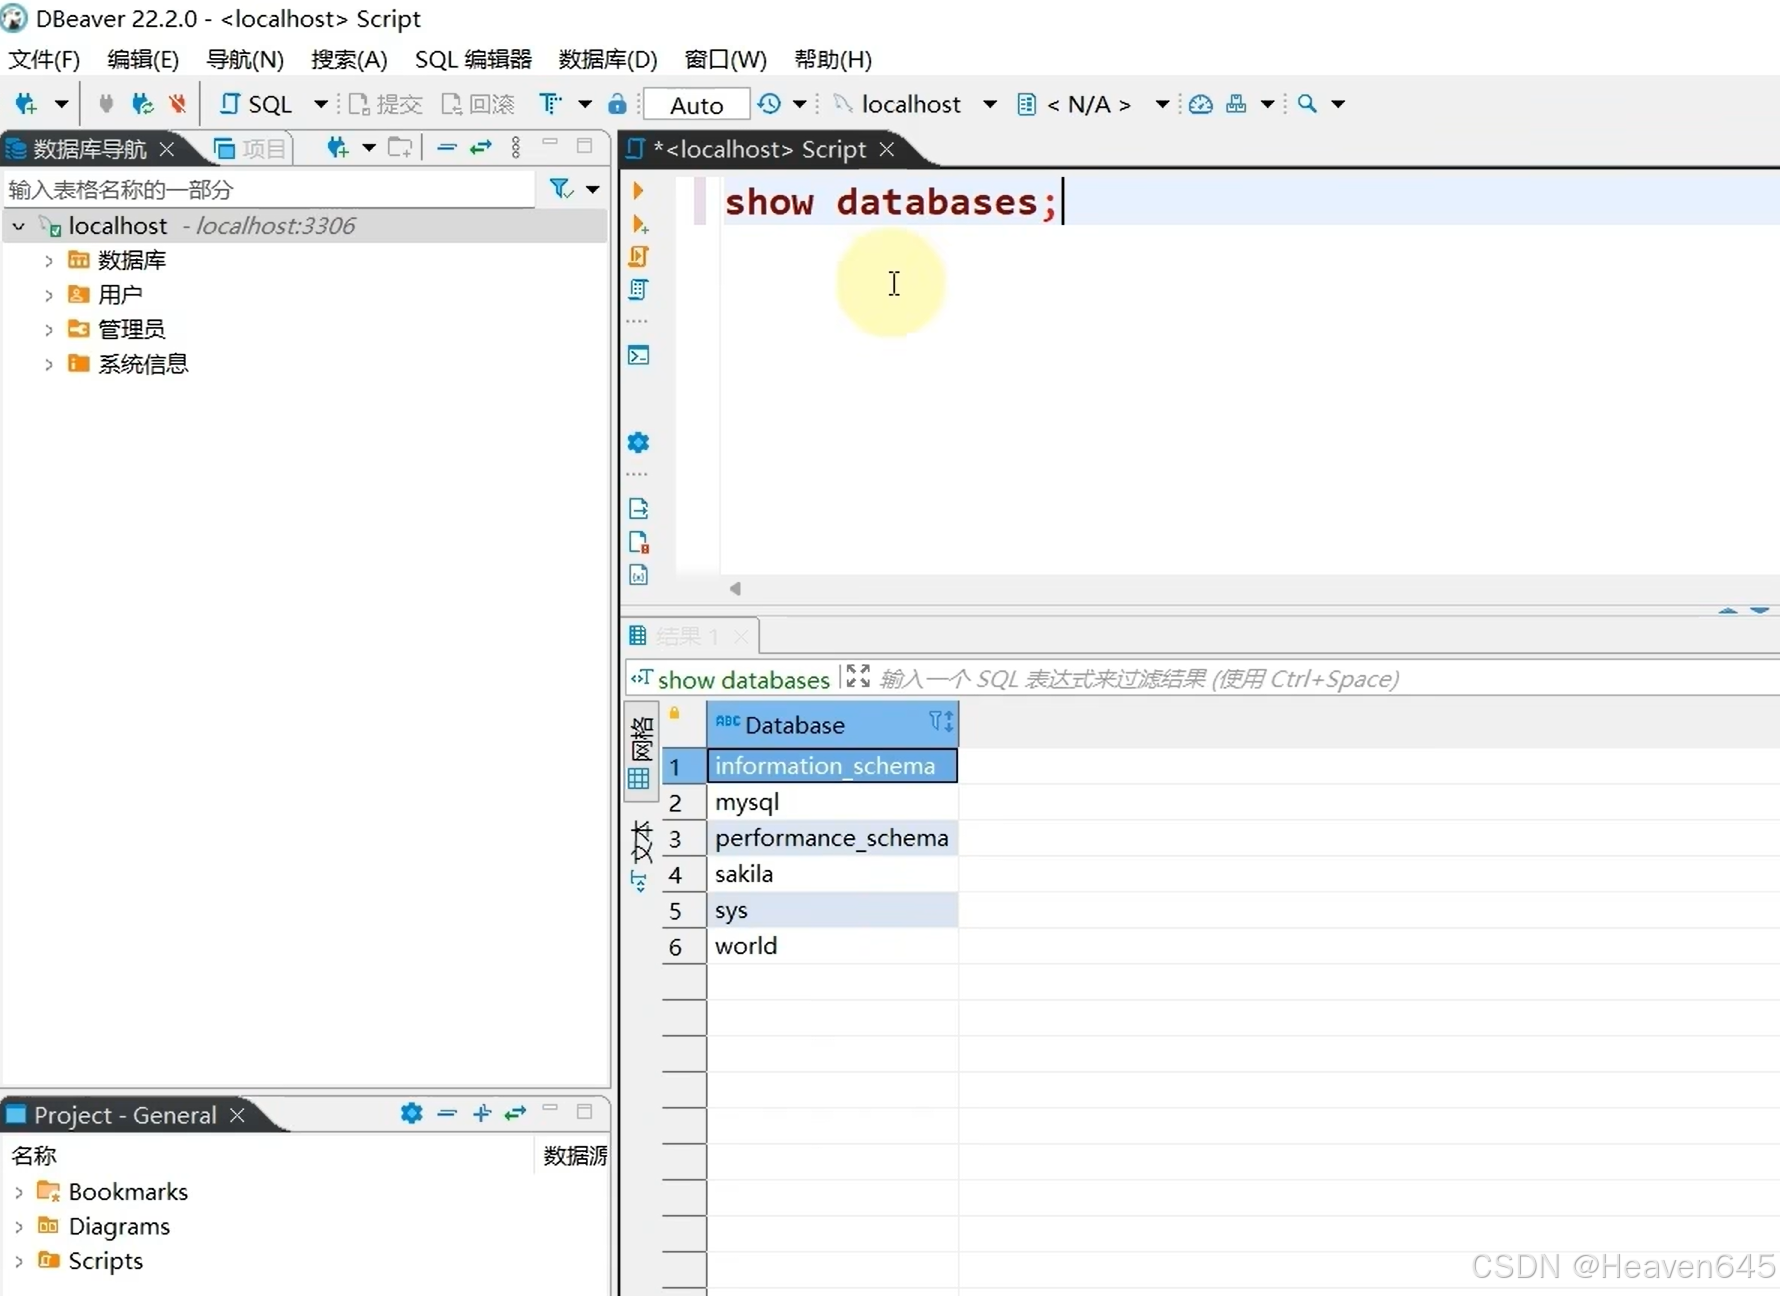Click the dashboard gauge icon
This screenshot has height=1296, width=1780.
pos(1201,104)
